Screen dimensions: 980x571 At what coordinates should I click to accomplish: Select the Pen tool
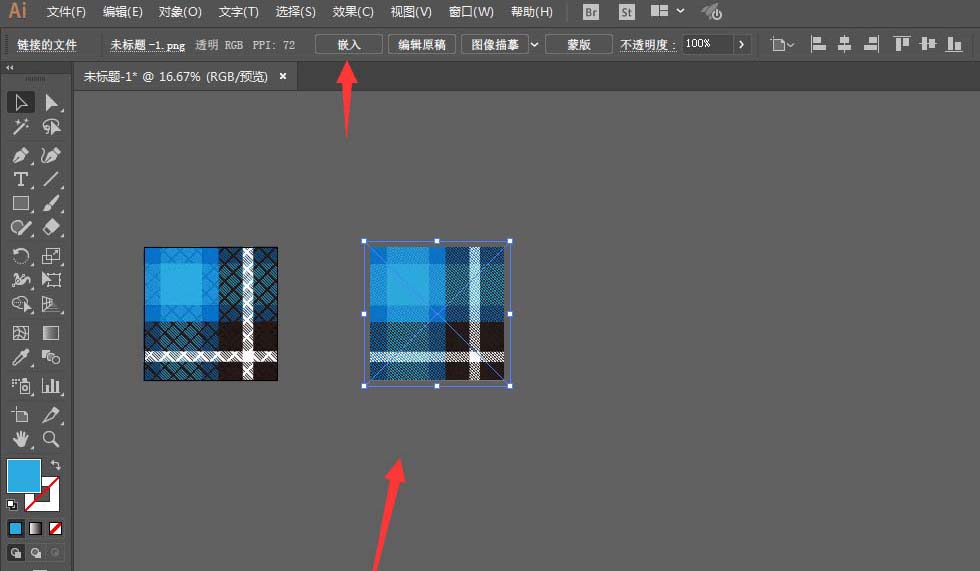[21, 155]
